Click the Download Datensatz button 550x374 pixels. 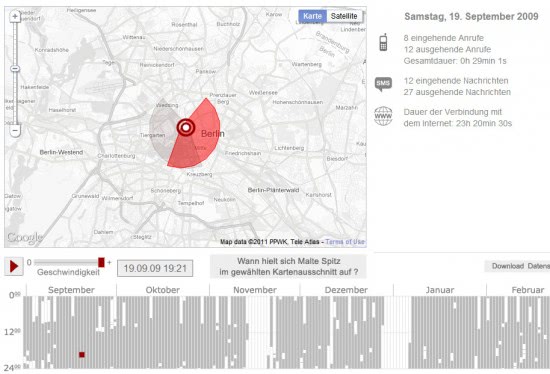pos(517,266)
